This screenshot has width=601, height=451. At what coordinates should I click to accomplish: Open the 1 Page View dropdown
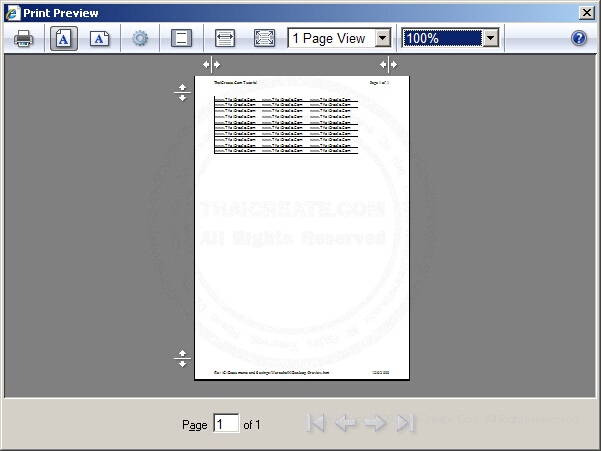point(340,38)
